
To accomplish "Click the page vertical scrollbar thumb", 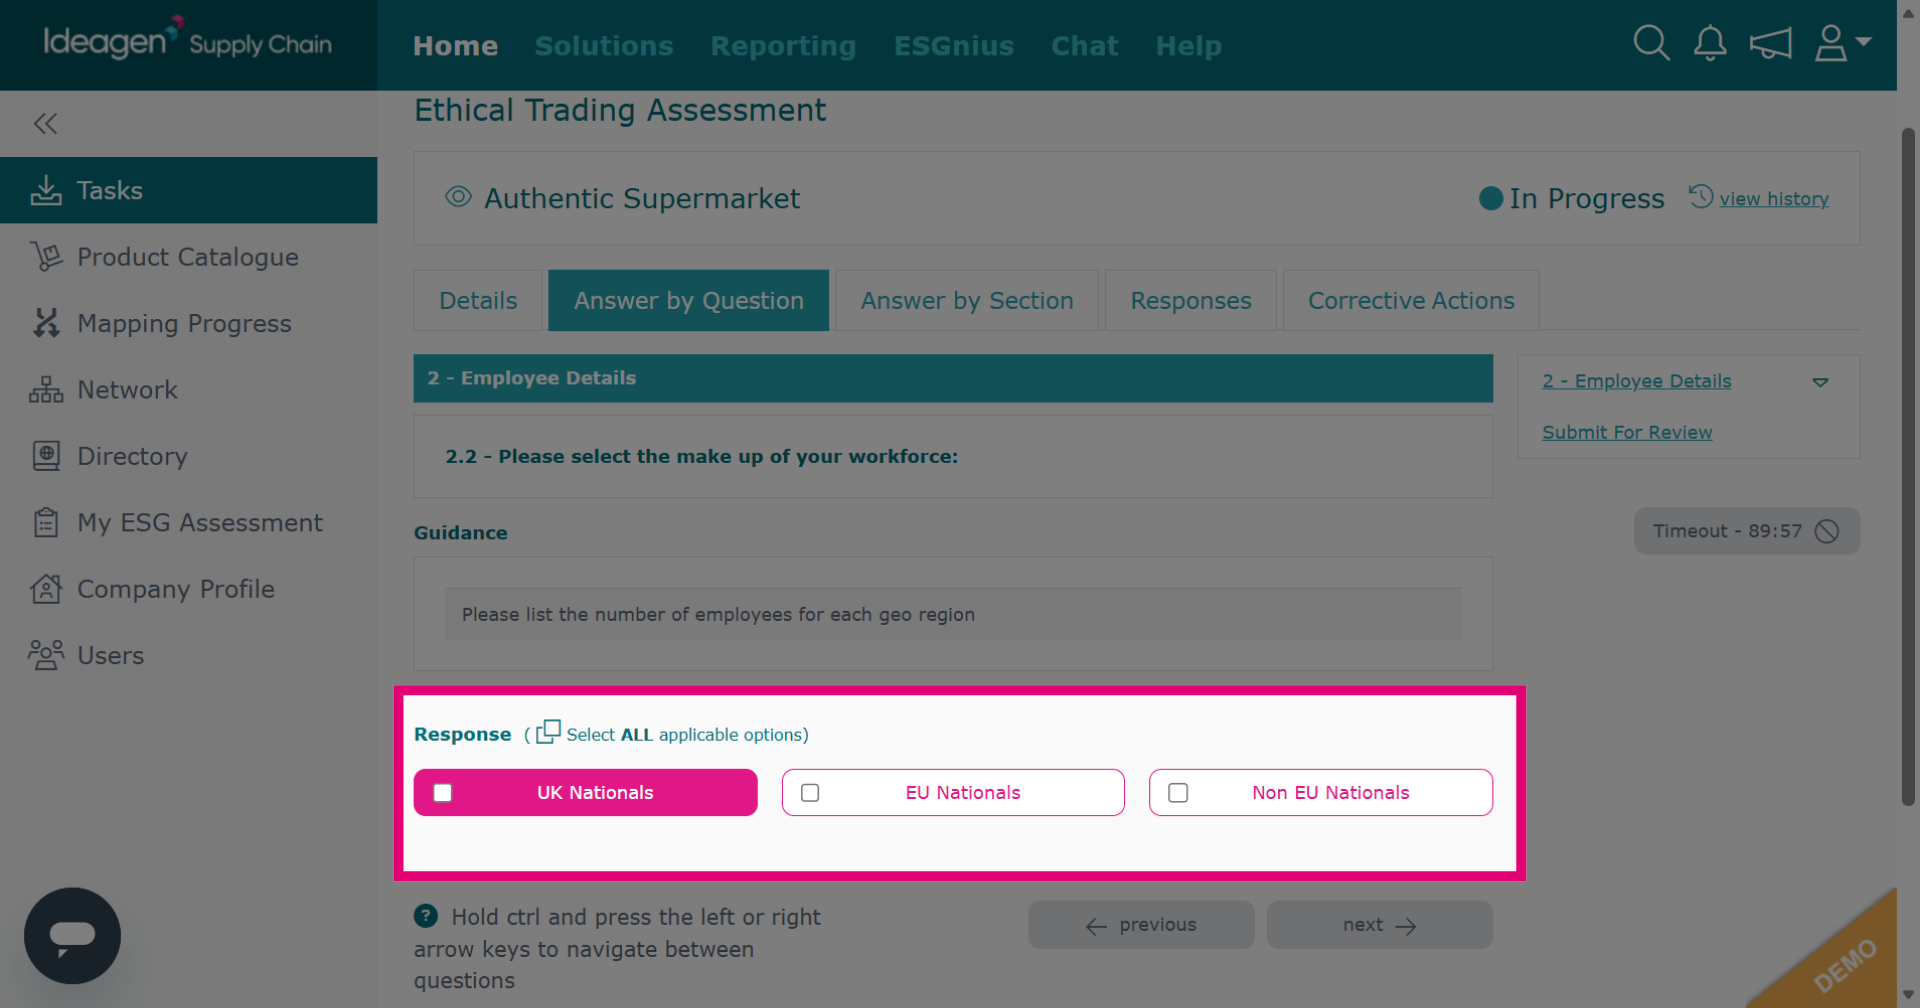I will point(1908,466).
